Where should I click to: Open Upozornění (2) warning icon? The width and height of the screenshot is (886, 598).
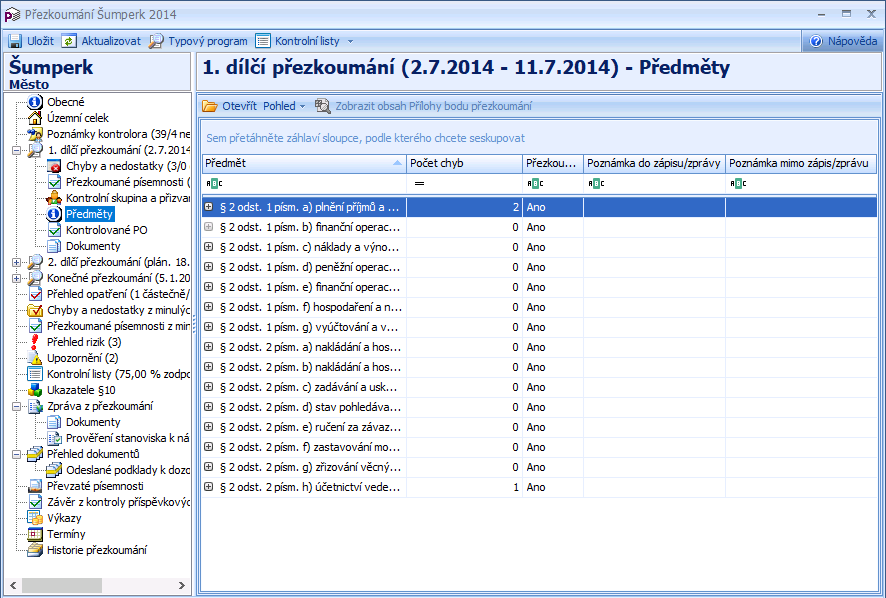click(x=35, y=358)
